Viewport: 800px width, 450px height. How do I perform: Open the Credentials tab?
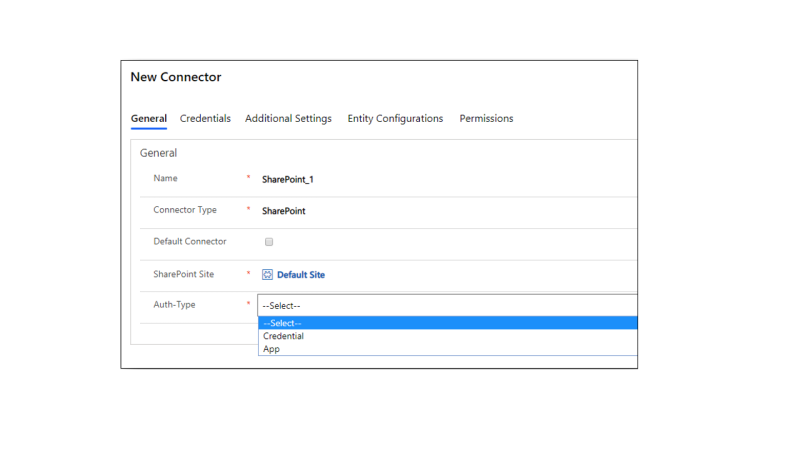(x=205, y=119)
